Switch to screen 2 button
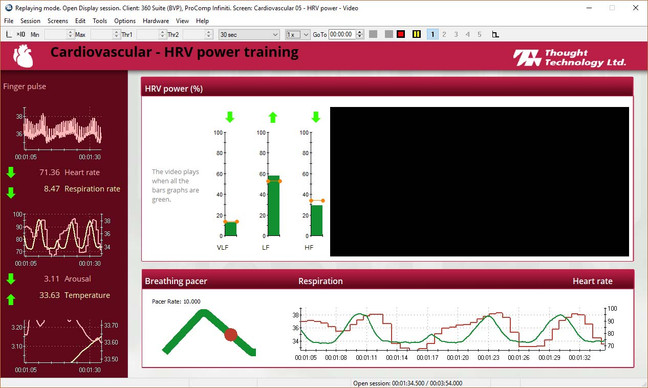Viewport: 648px width, 388px height. [x=444, y=34]
